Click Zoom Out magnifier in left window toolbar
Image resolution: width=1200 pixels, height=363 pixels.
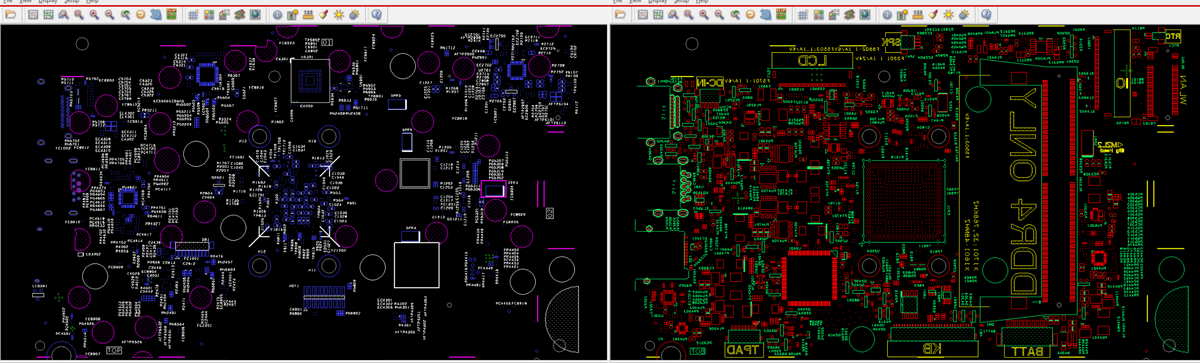coord(109,14)
